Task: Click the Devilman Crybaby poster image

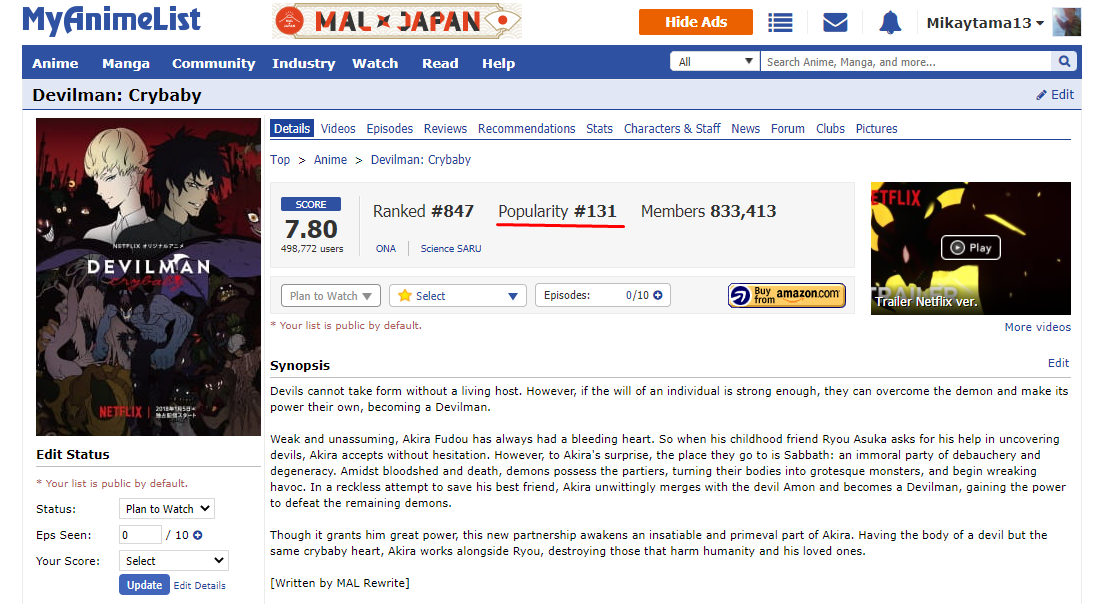Action: (149, 277)
